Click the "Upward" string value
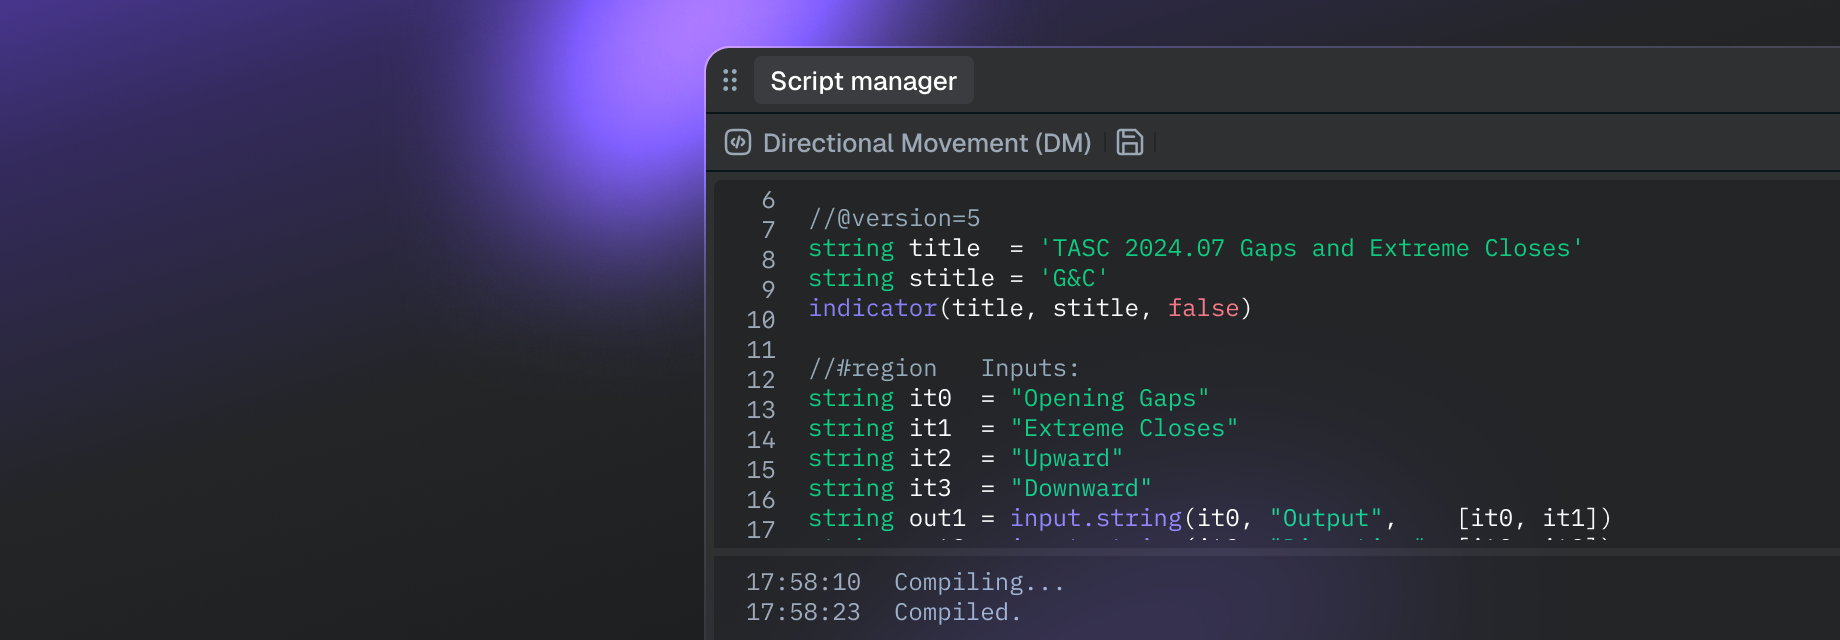 [x=1067, y=458]
